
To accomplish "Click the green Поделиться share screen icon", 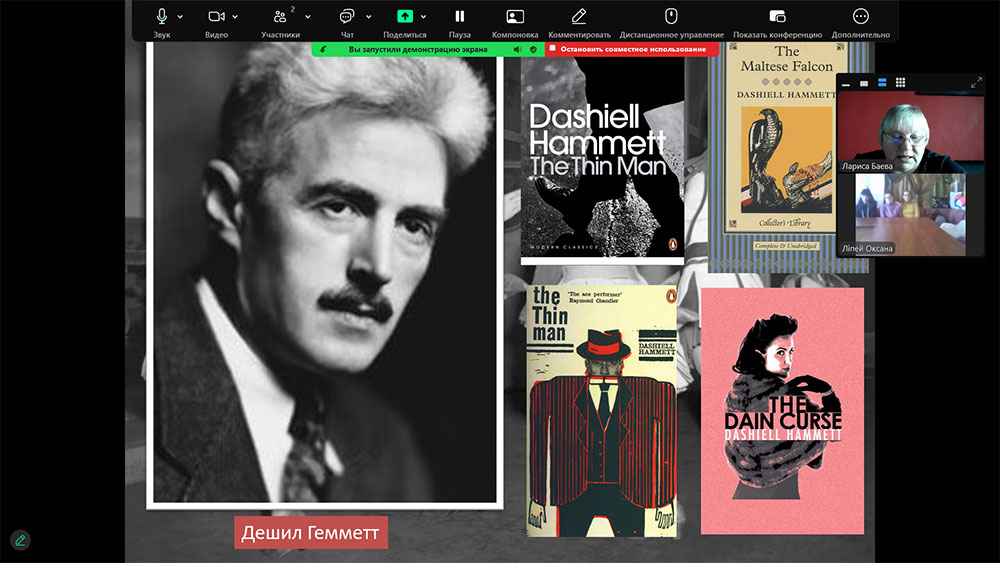I will coord(405,17).
